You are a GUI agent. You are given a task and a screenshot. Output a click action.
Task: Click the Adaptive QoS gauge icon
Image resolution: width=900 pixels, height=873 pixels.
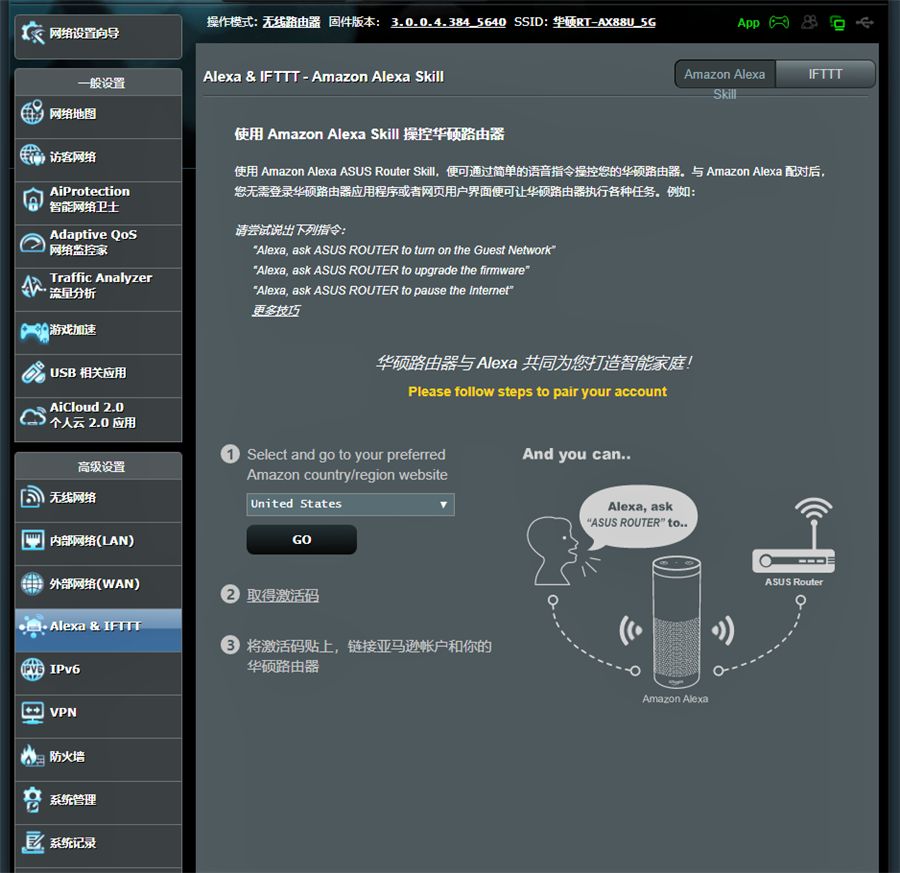32,243
